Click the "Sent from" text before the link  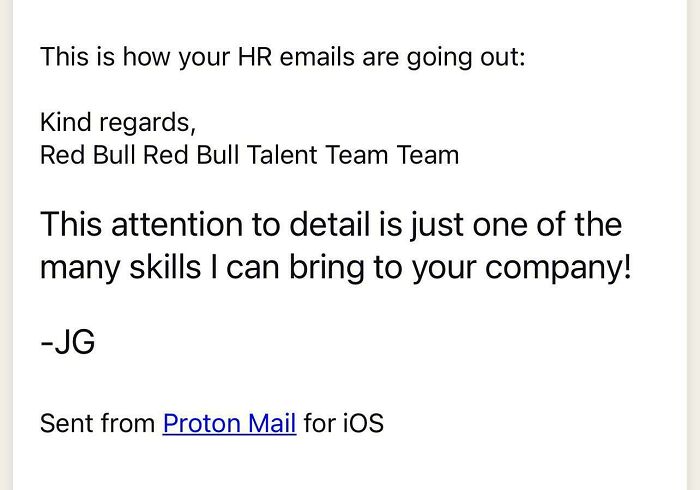click(x=97, y=423)
